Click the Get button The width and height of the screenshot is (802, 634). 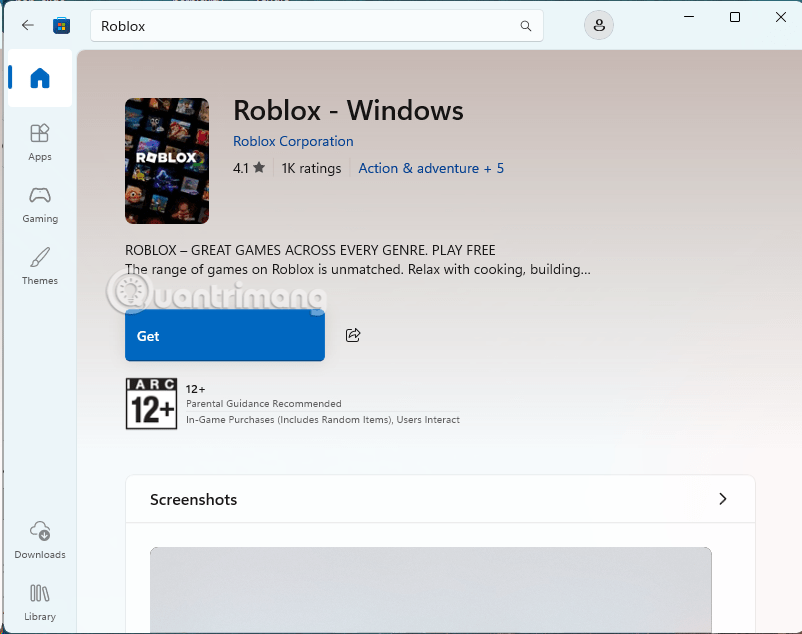click(225, 336)
